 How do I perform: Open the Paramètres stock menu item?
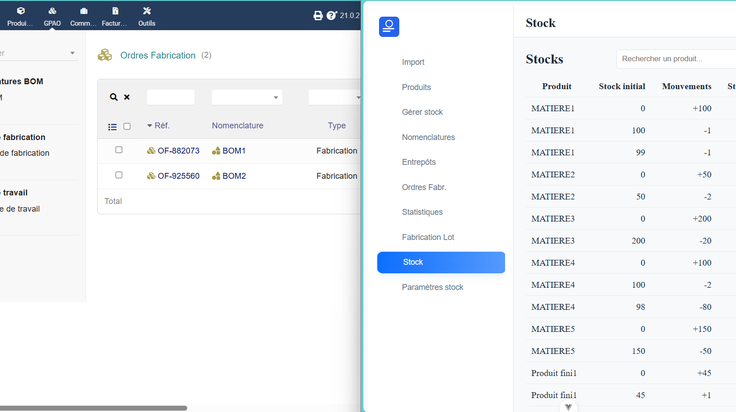point(432,287)
